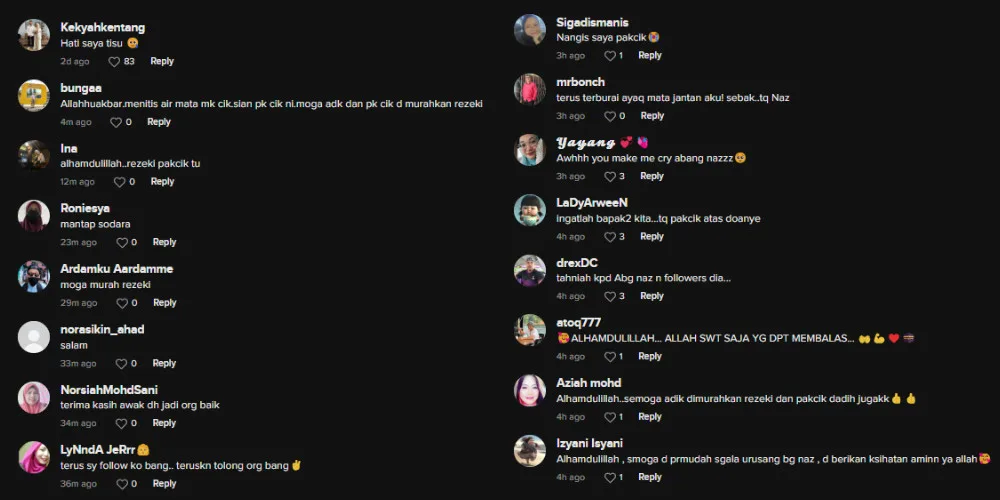Reply to mrbonch's comment
The width and height of the screenshot is (1000, 500).
[x=652, y=116]
